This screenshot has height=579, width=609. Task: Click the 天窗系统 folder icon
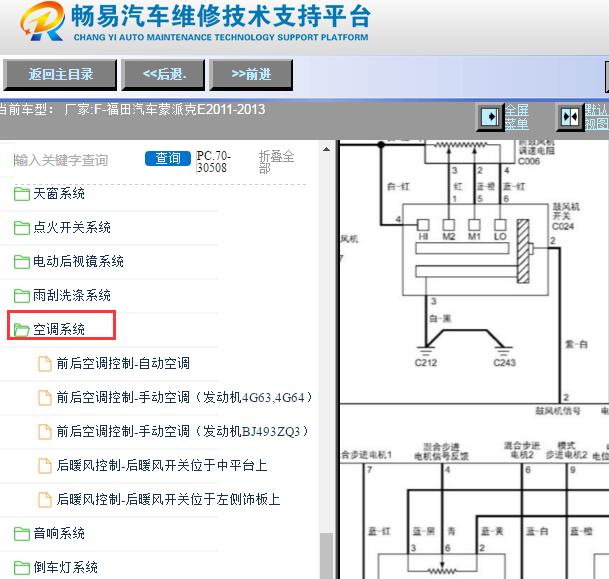(22, 194)
